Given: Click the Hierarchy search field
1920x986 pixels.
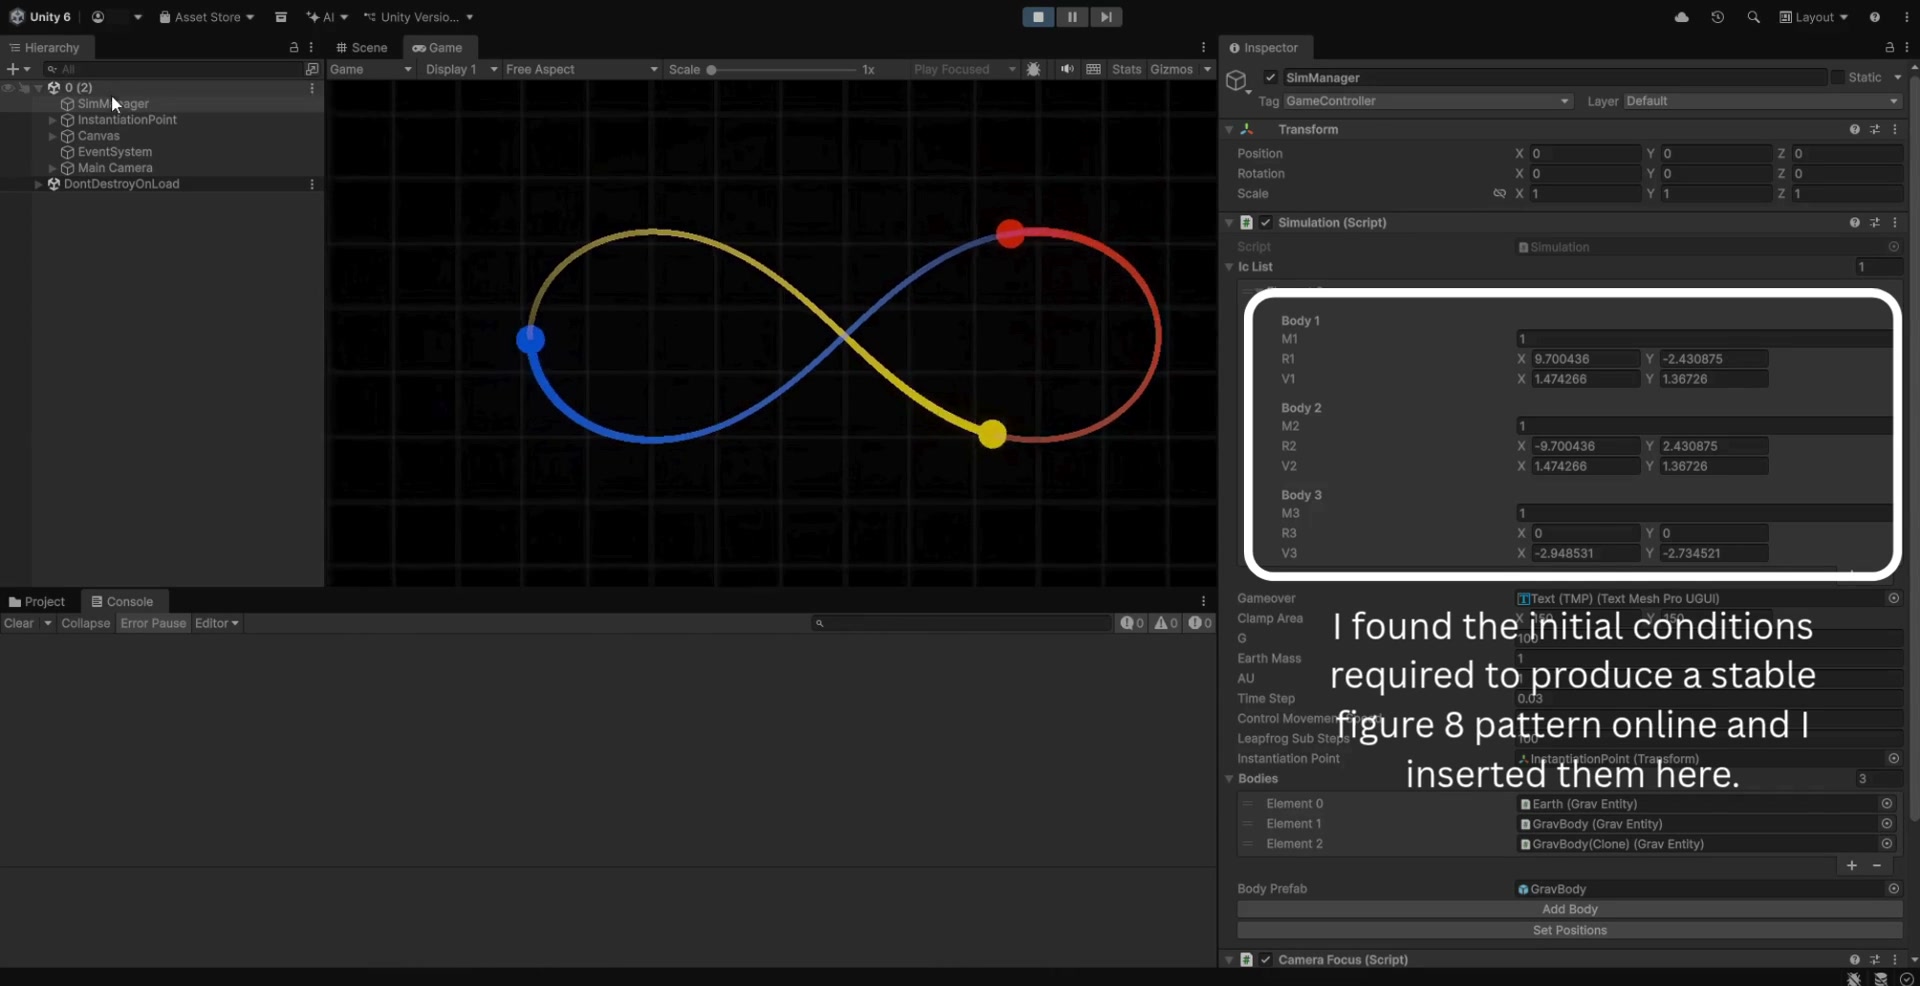Looking at the screenshot, I should pos(175,69).
